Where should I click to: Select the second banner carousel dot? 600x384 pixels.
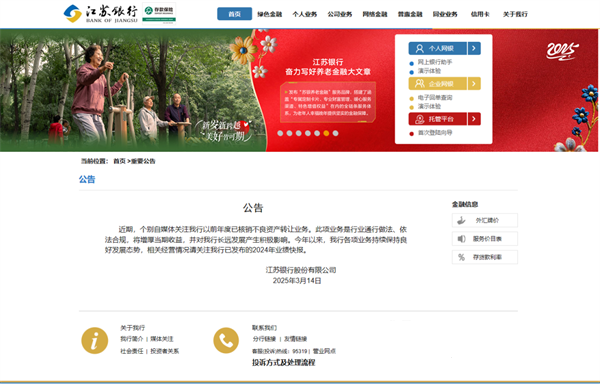point(289,133)
